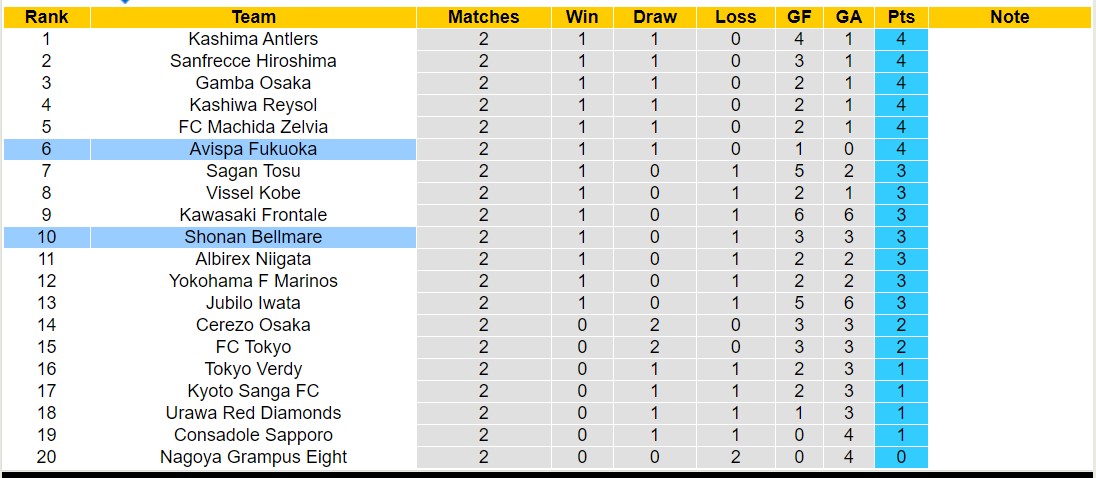
Task: Click the Kawasaki Frontale team name
Action: [x=253, y=215]
